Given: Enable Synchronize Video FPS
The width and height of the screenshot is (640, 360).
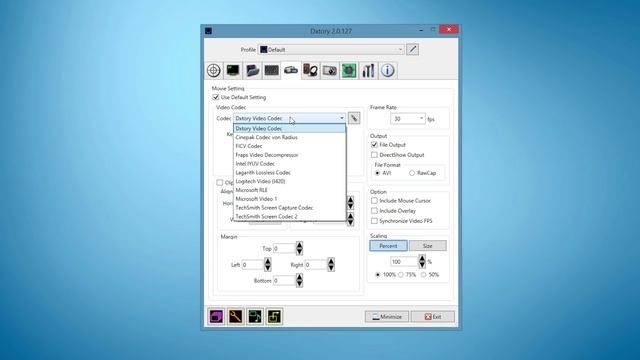Looking at the screenshot, I should 374,221.
